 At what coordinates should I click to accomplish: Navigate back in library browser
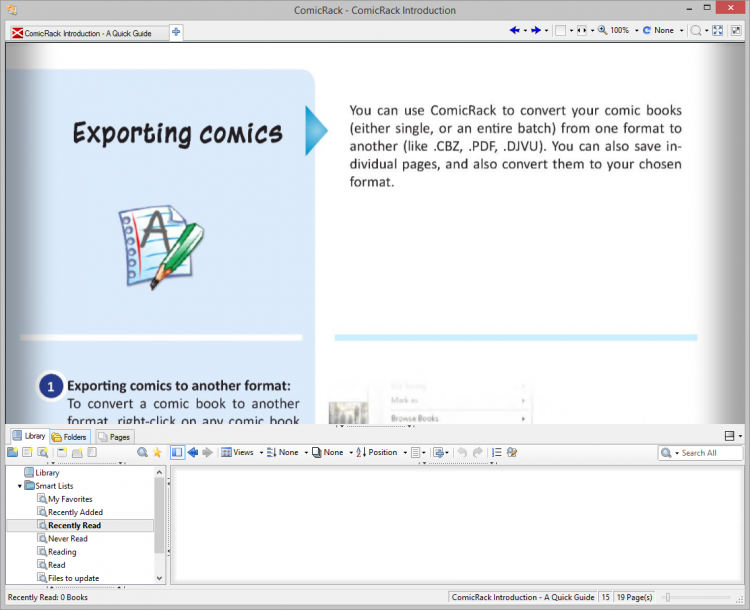coord(193,452)
